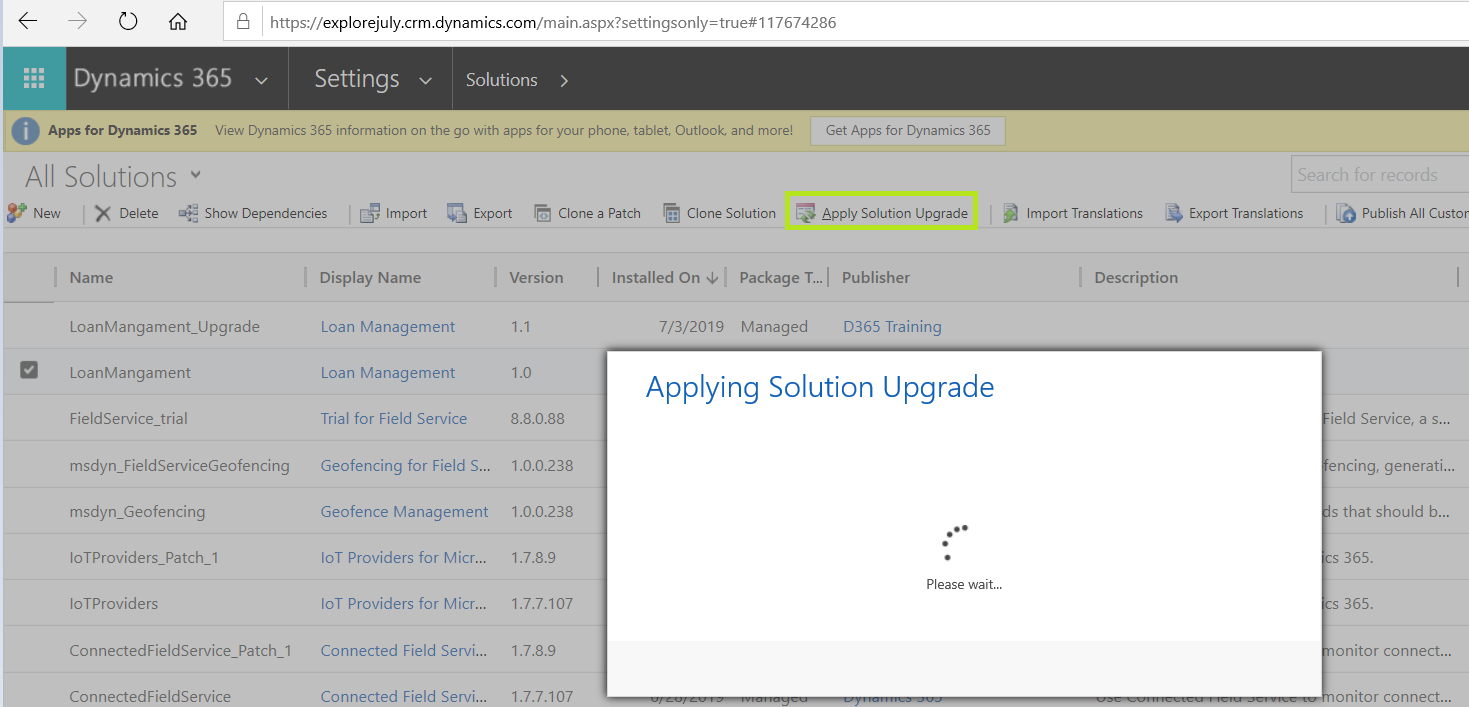
Task: Open the D365 Training publisher link
Action: [892, 326]
